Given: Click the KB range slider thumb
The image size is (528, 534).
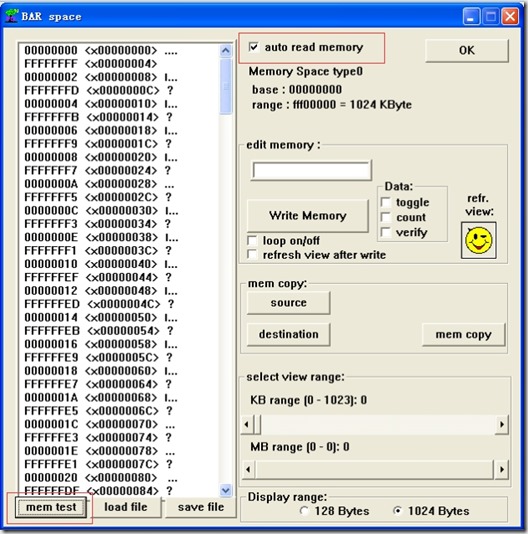Looking at the screenshot, I should click(x=257, y=424).
